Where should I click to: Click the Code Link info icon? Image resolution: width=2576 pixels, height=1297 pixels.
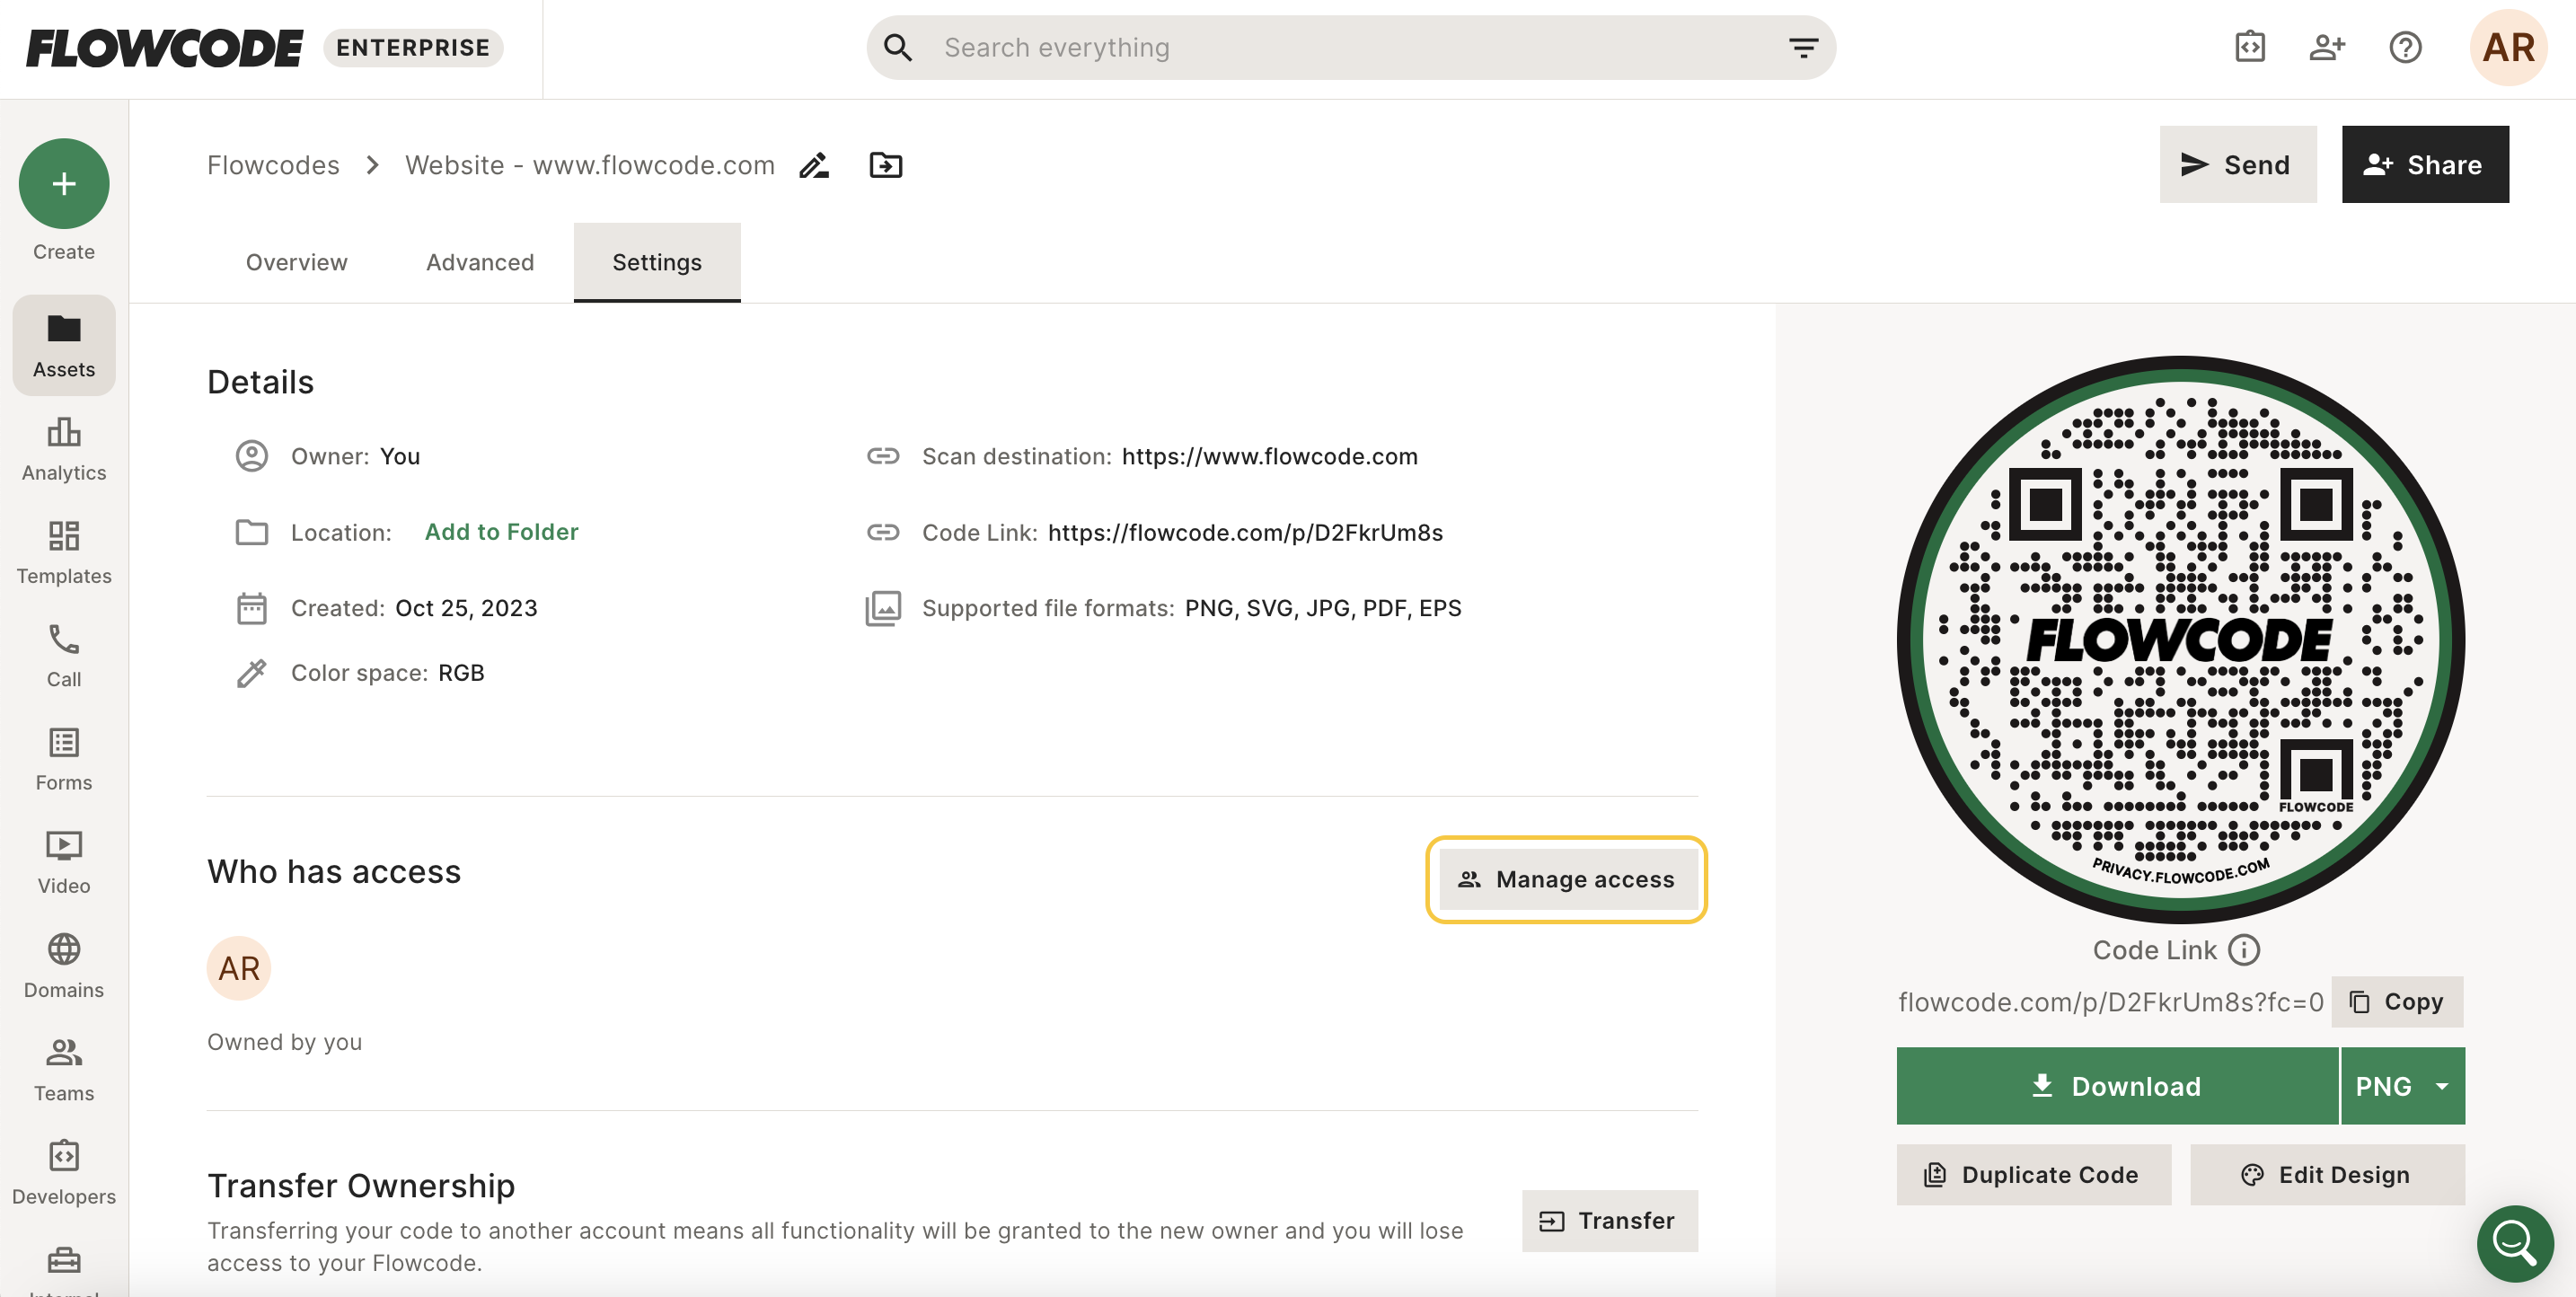point(2244,949)
